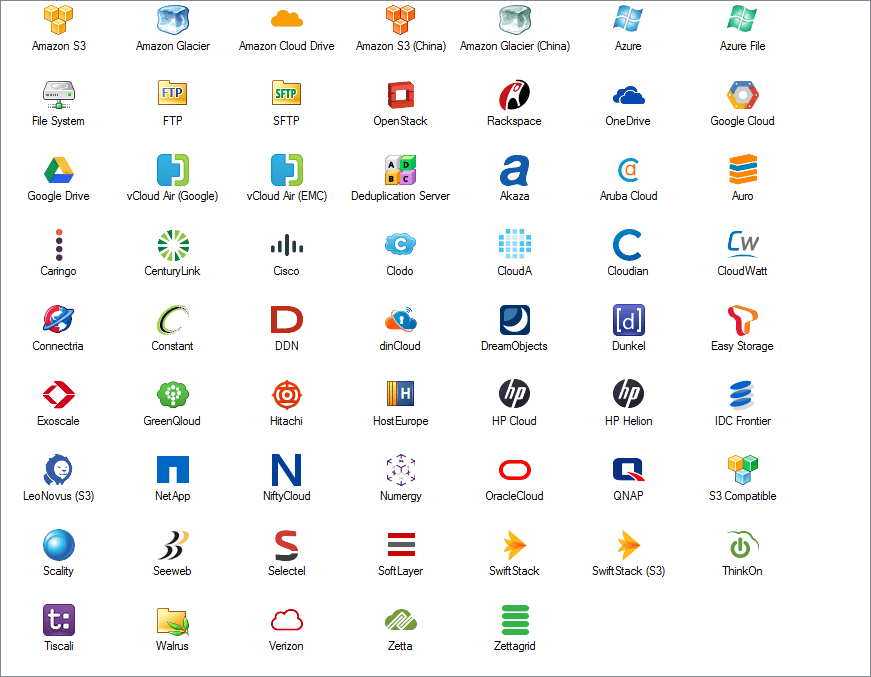Select the Amazon Glacier (China) icon

point(514,19)
